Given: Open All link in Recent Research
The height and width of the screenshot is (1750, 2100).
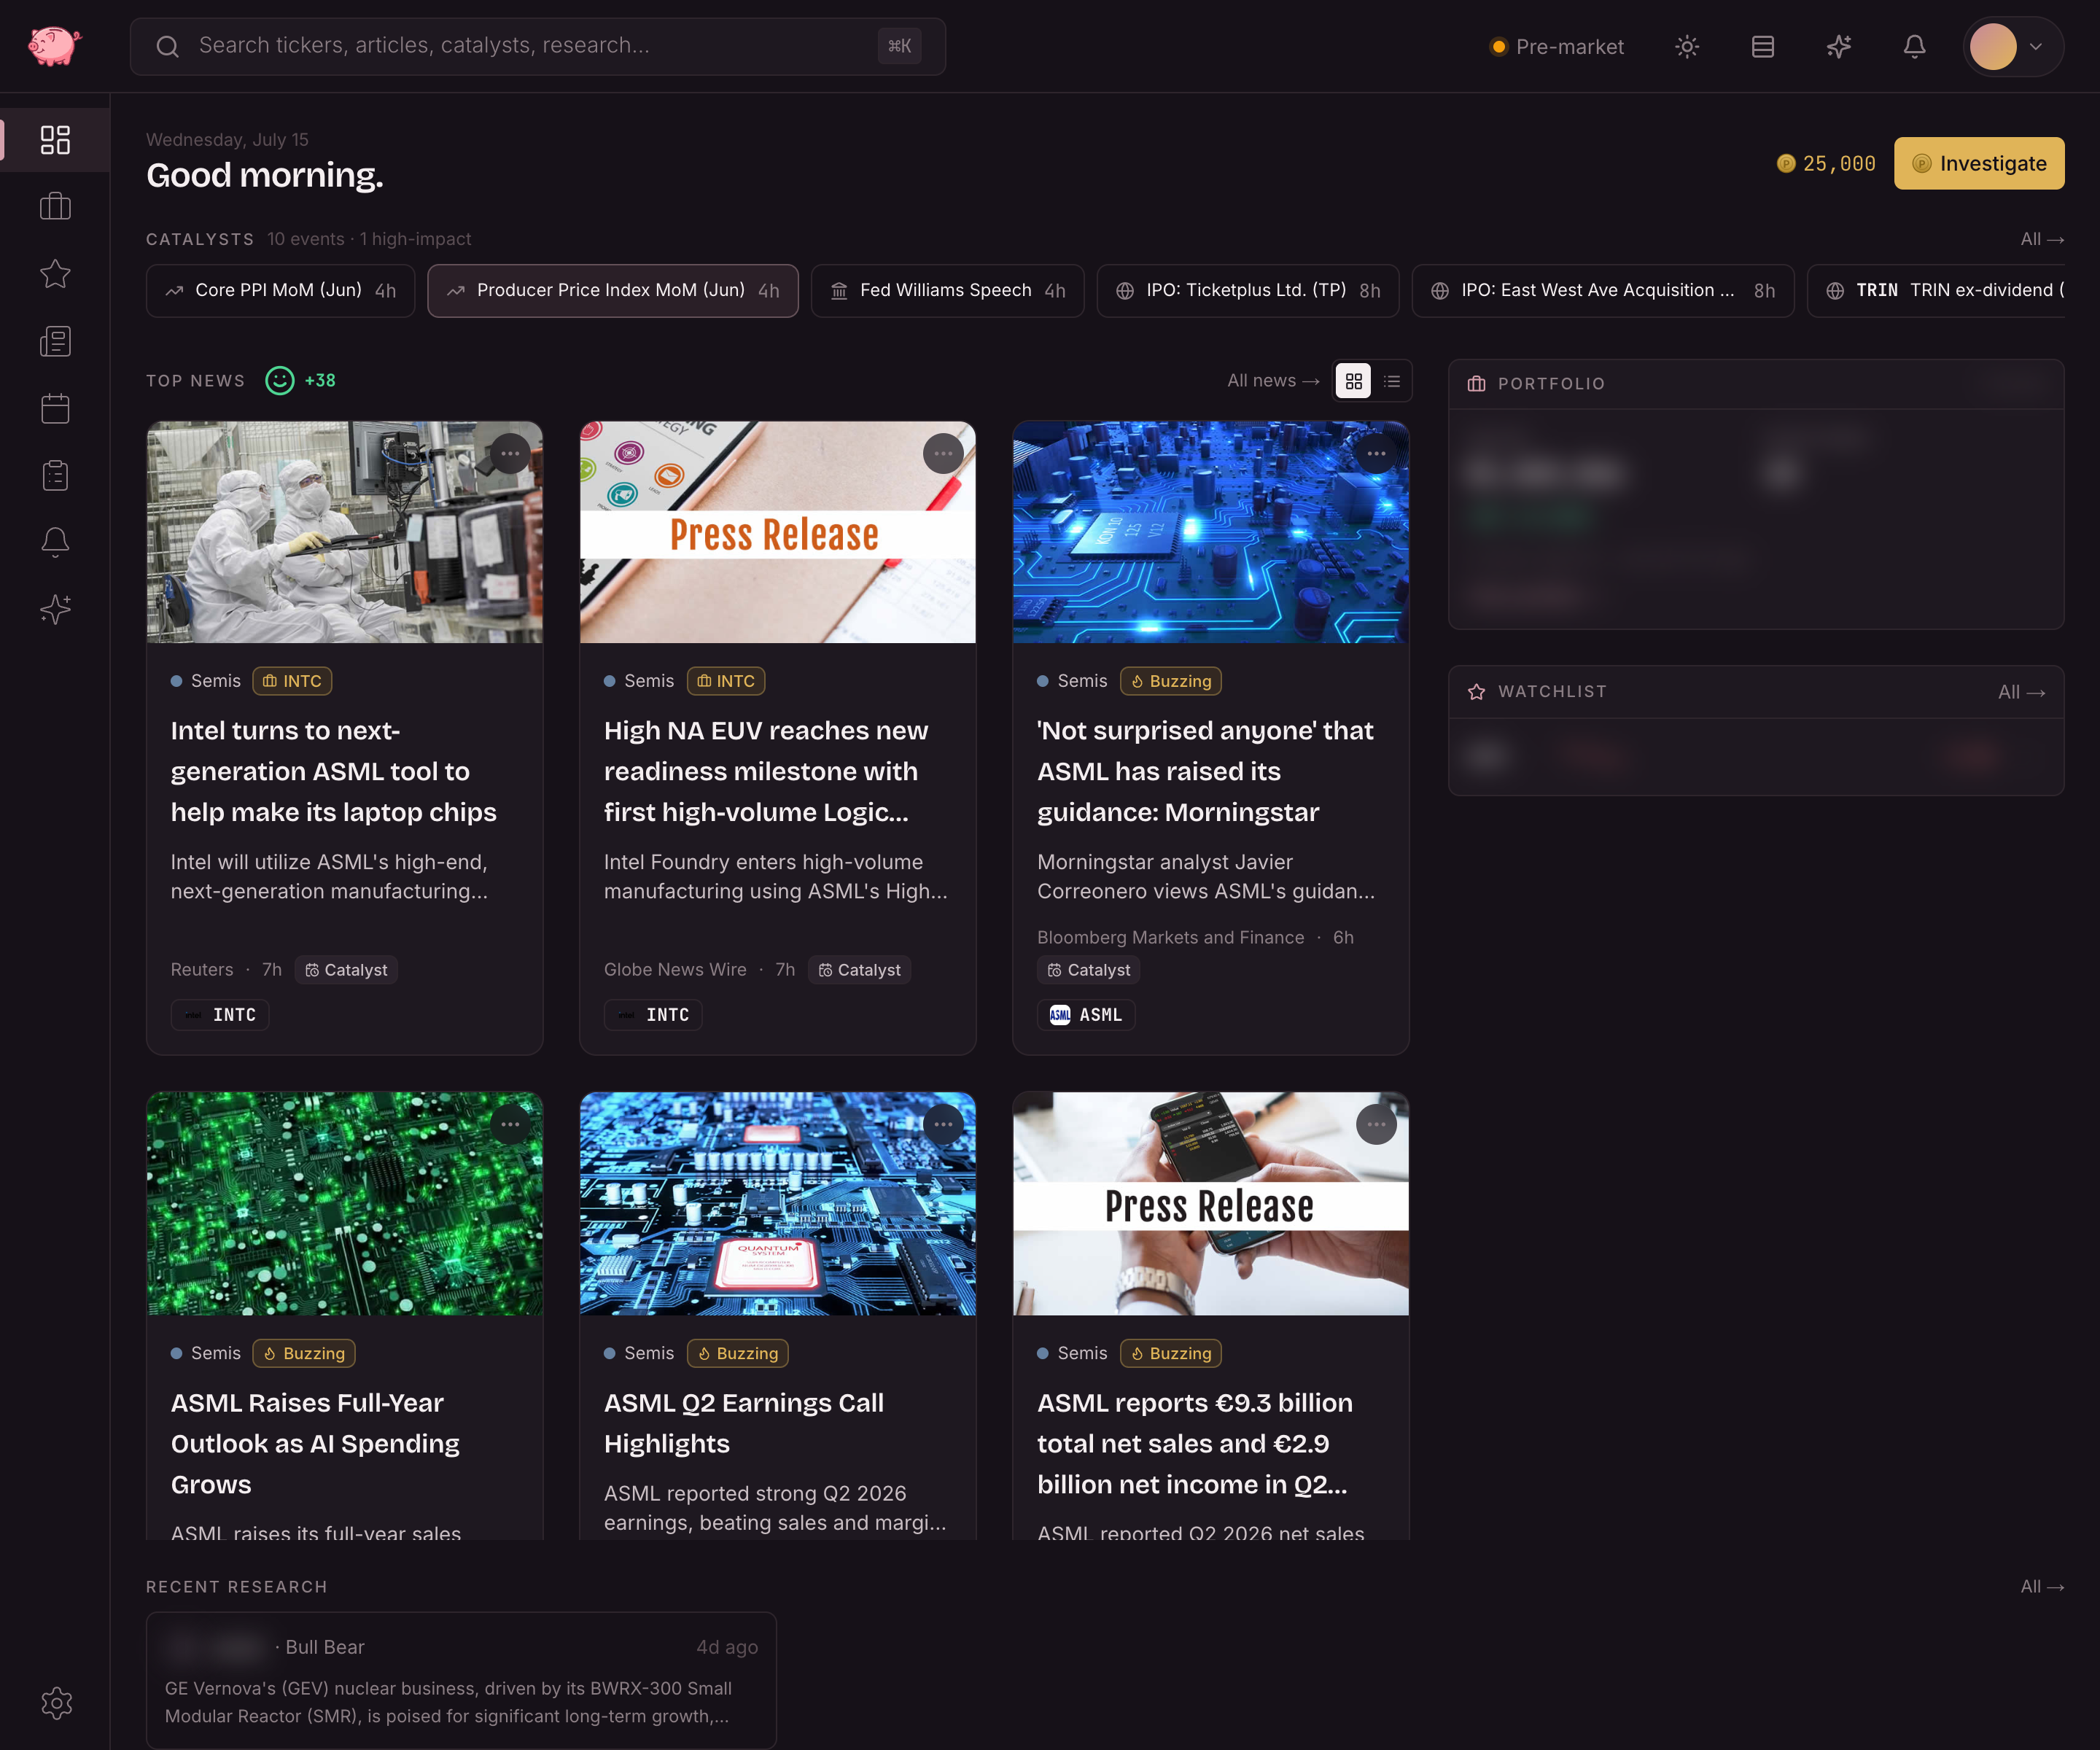Looking at the screenshot, I should [x=2041, y=1587].
